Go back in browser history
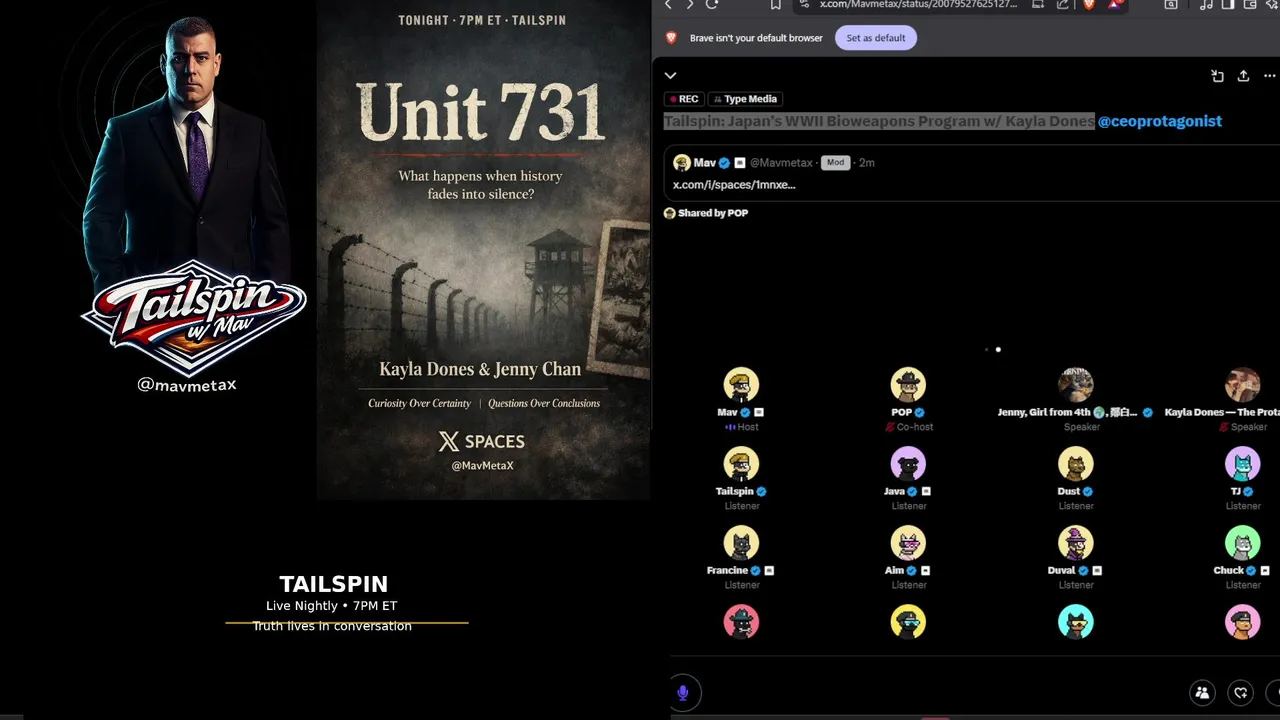1280x720 pixels. pos(668,4)
